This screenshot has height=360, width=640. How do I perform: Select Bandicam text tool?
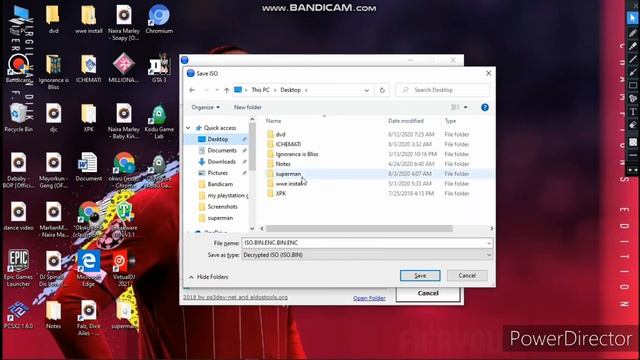(x=633, y=112)
